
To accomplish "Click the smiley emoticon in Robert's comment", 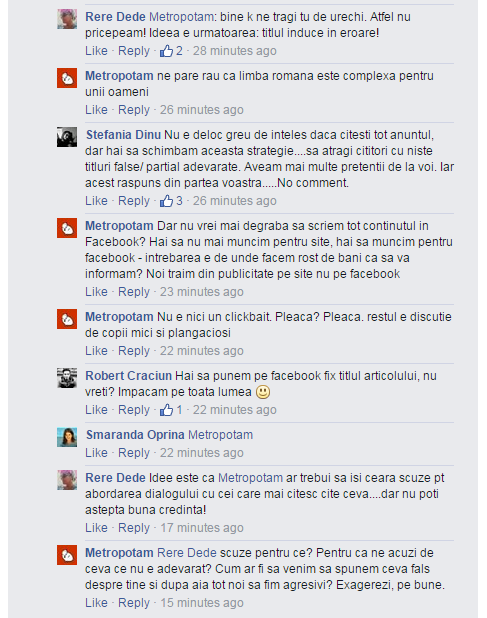I will (263, 392).
